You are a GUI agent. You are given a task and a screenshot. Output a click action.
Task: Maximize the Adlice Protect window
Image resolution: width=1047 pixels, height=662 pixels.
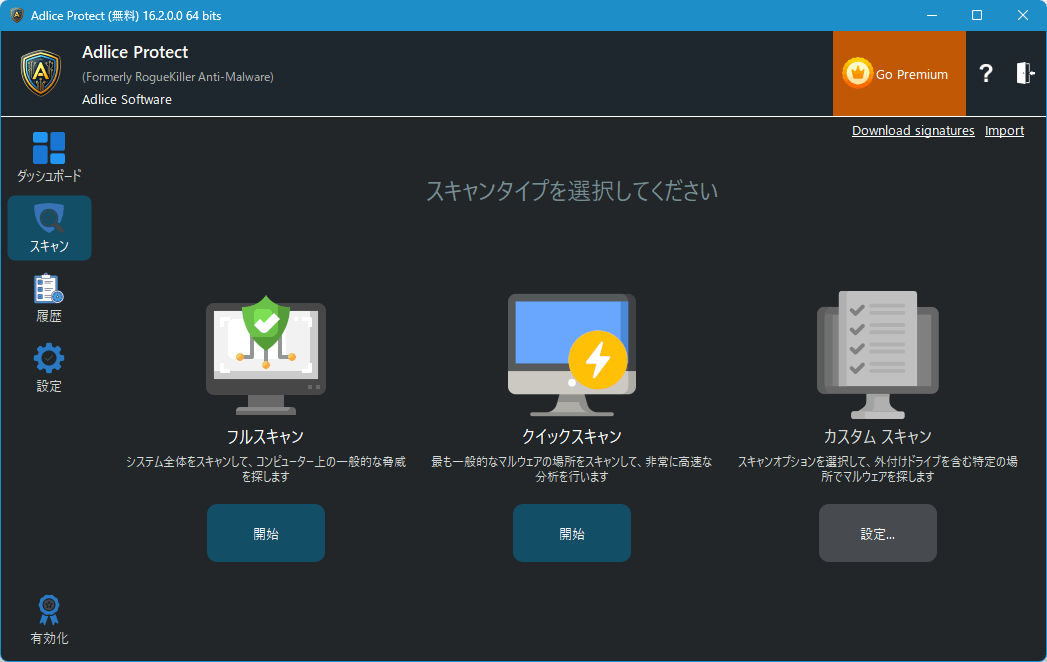tap(977, 15)
